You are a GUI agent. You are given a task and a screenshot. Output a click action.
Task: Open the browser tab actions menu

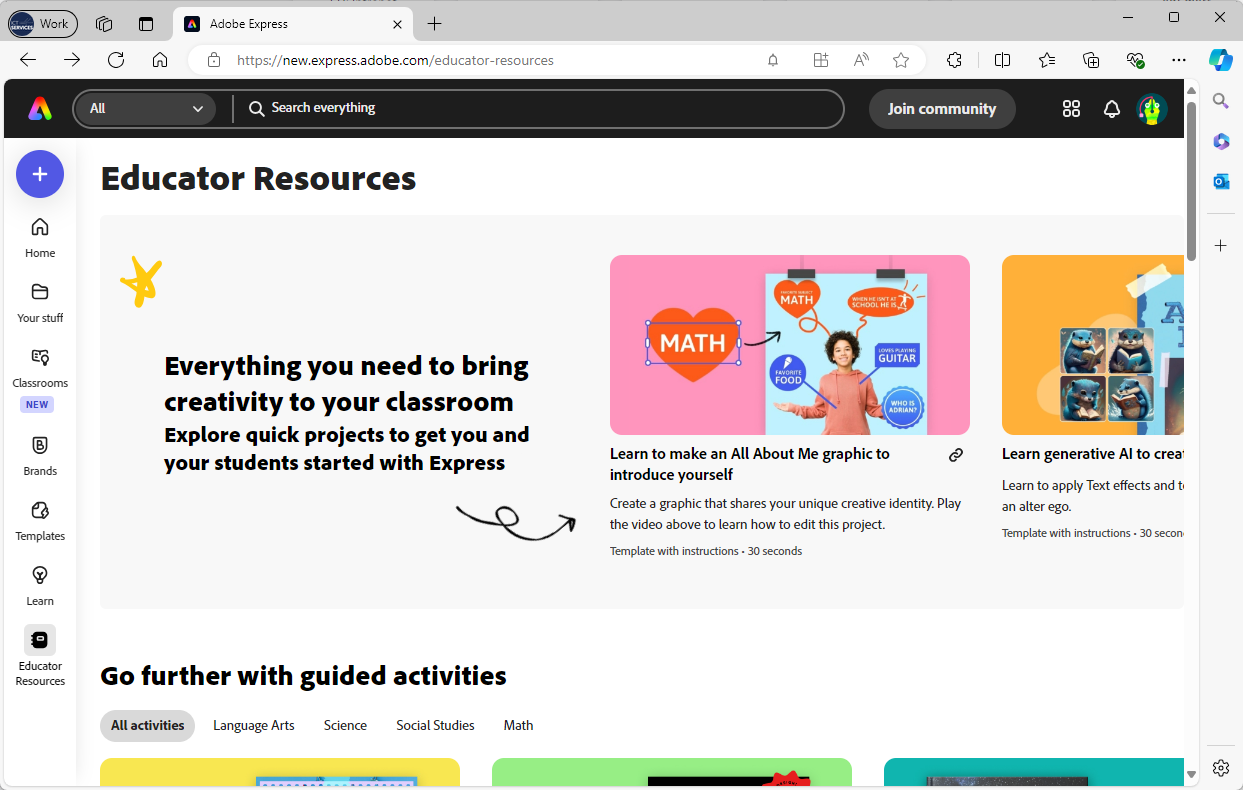(147, 24)
